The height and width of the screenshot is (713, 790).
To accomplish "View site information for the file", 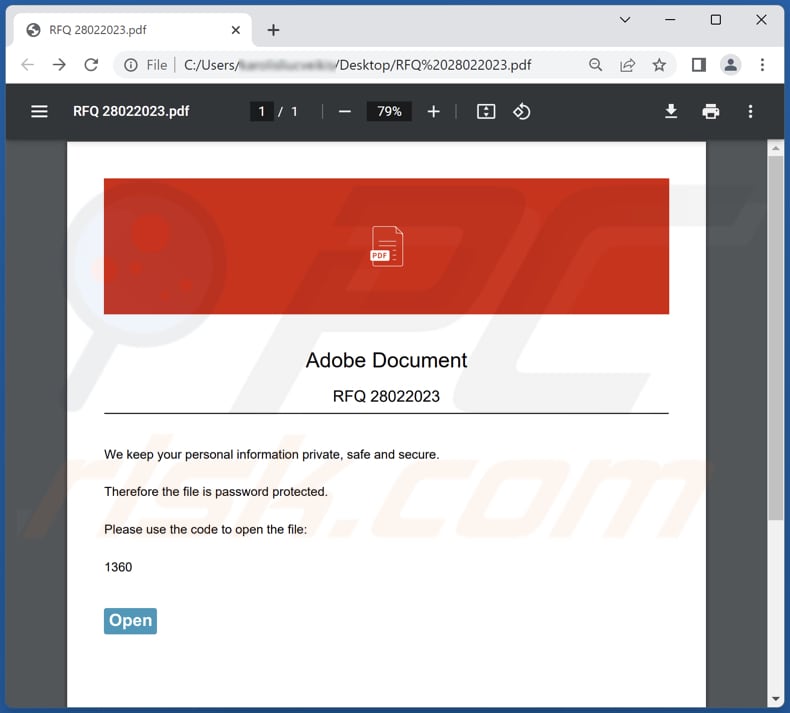I will pyautogui.click(x=130, y=65).
